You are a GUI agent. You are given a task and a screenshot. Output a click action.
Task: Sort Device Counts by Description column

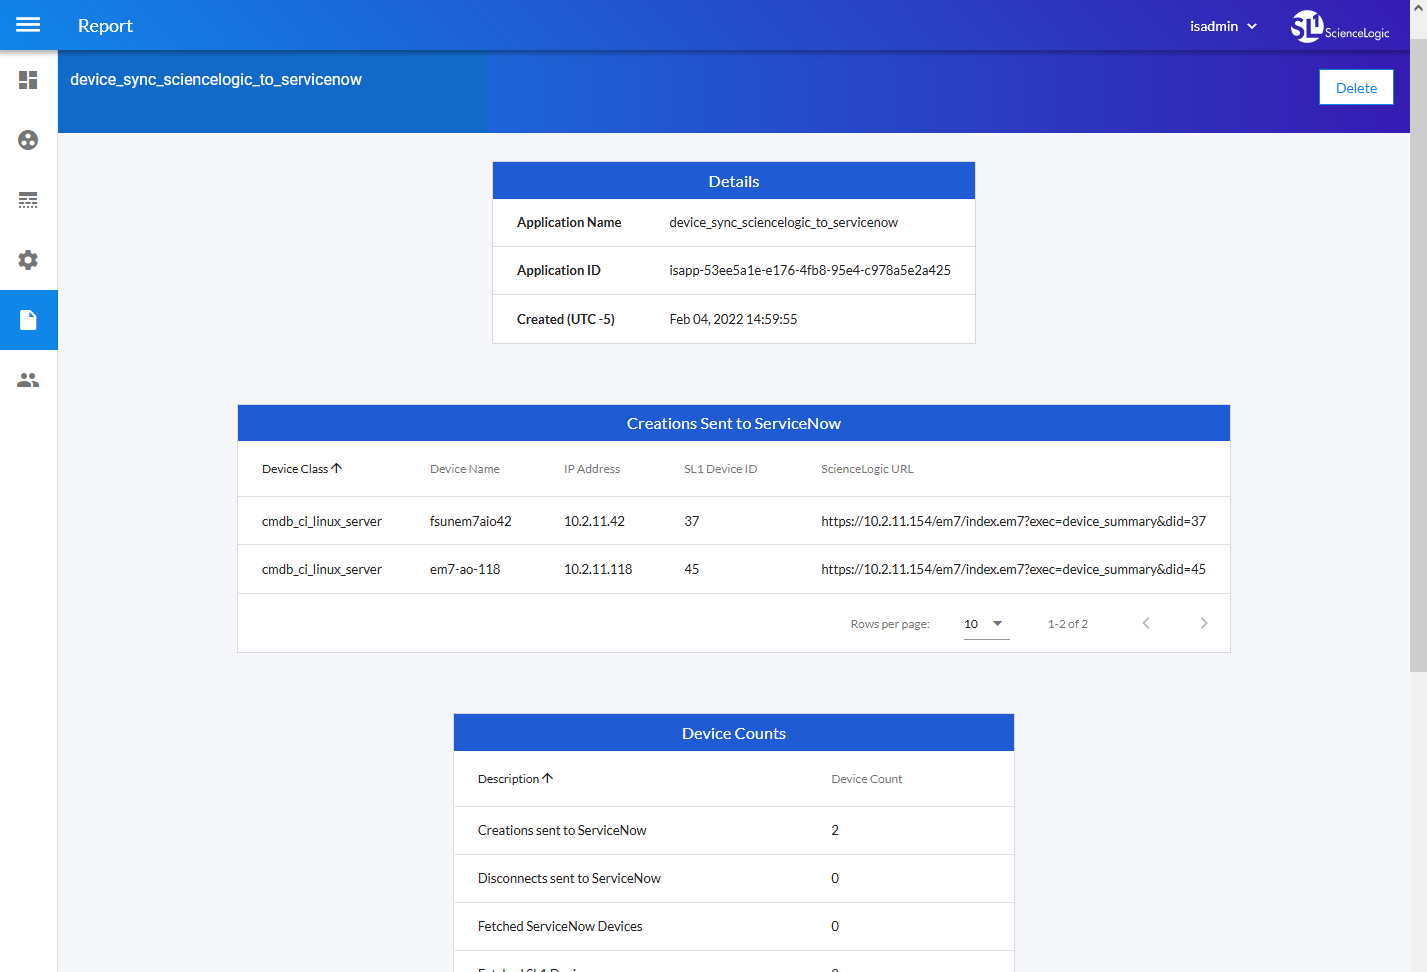(x=509, y=779)
